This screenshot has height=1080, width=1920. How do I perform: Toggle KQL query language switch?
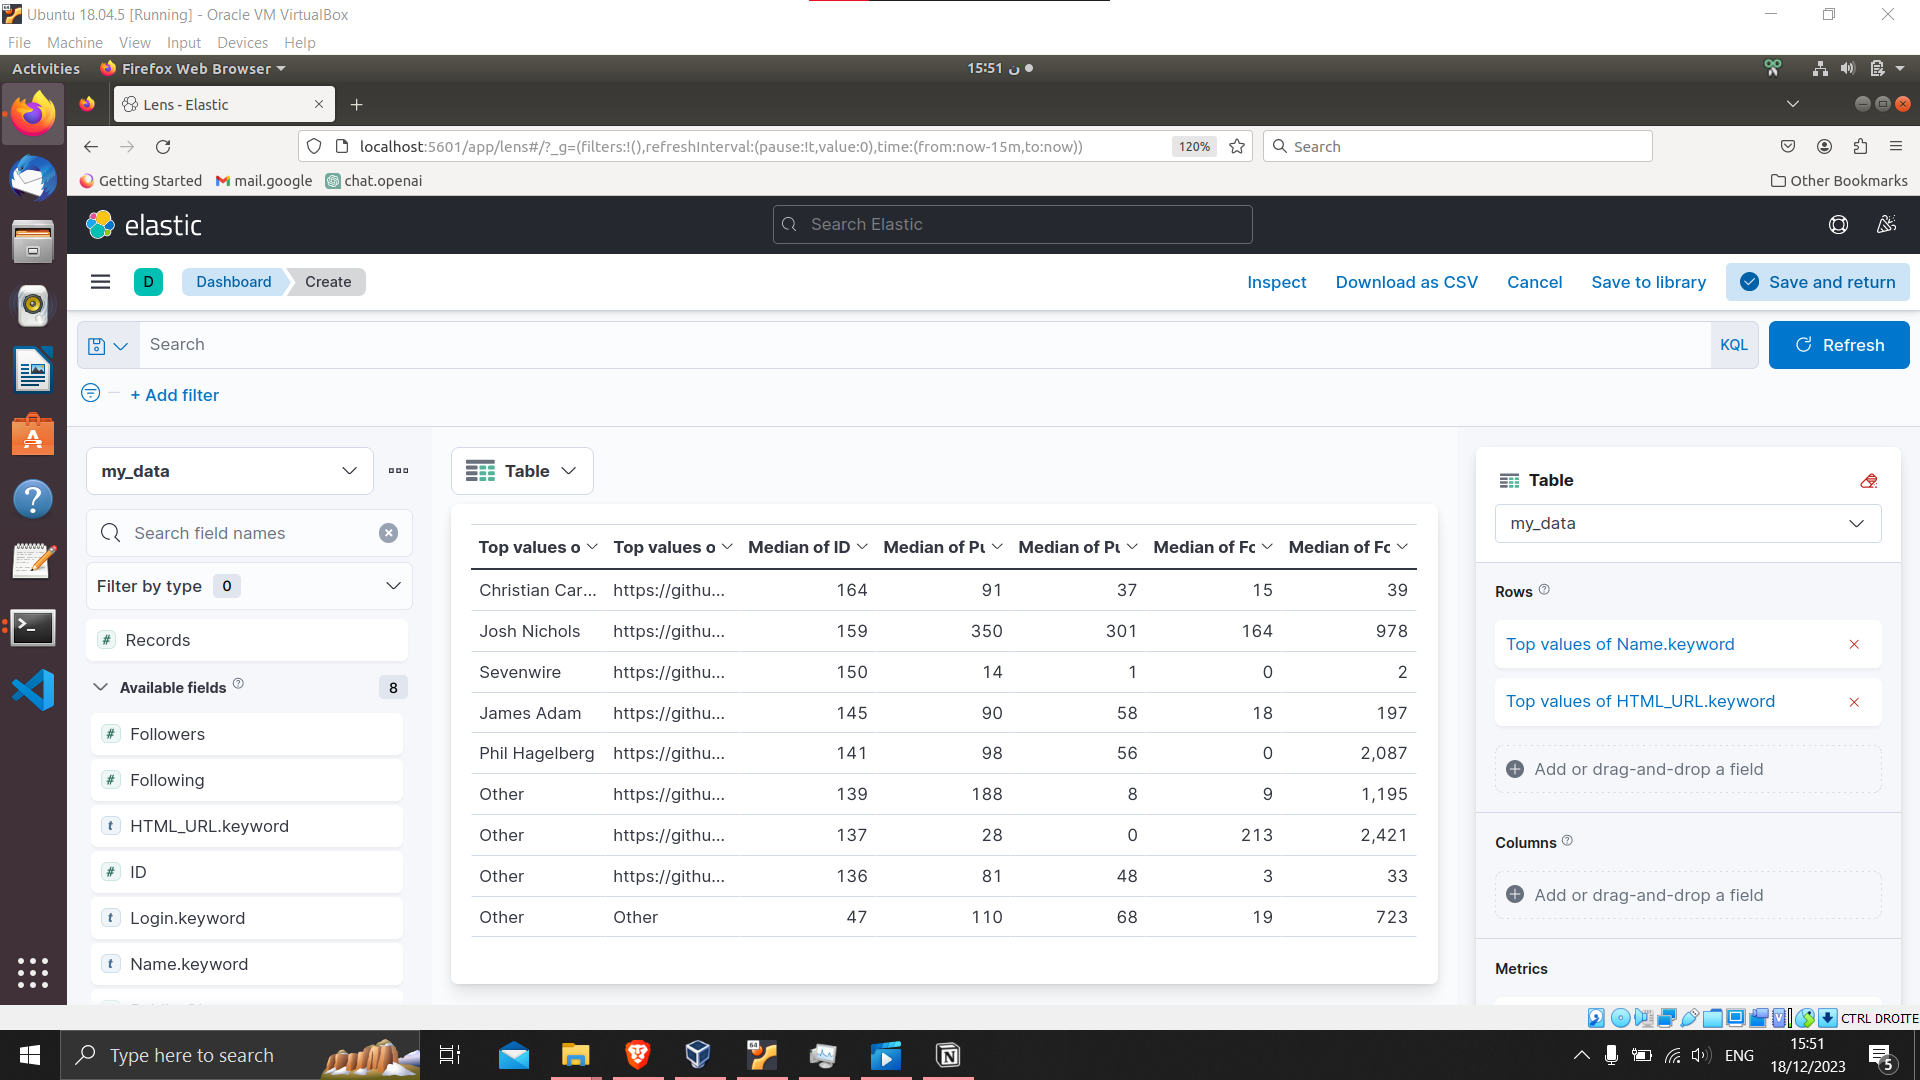click(1734, 345)
